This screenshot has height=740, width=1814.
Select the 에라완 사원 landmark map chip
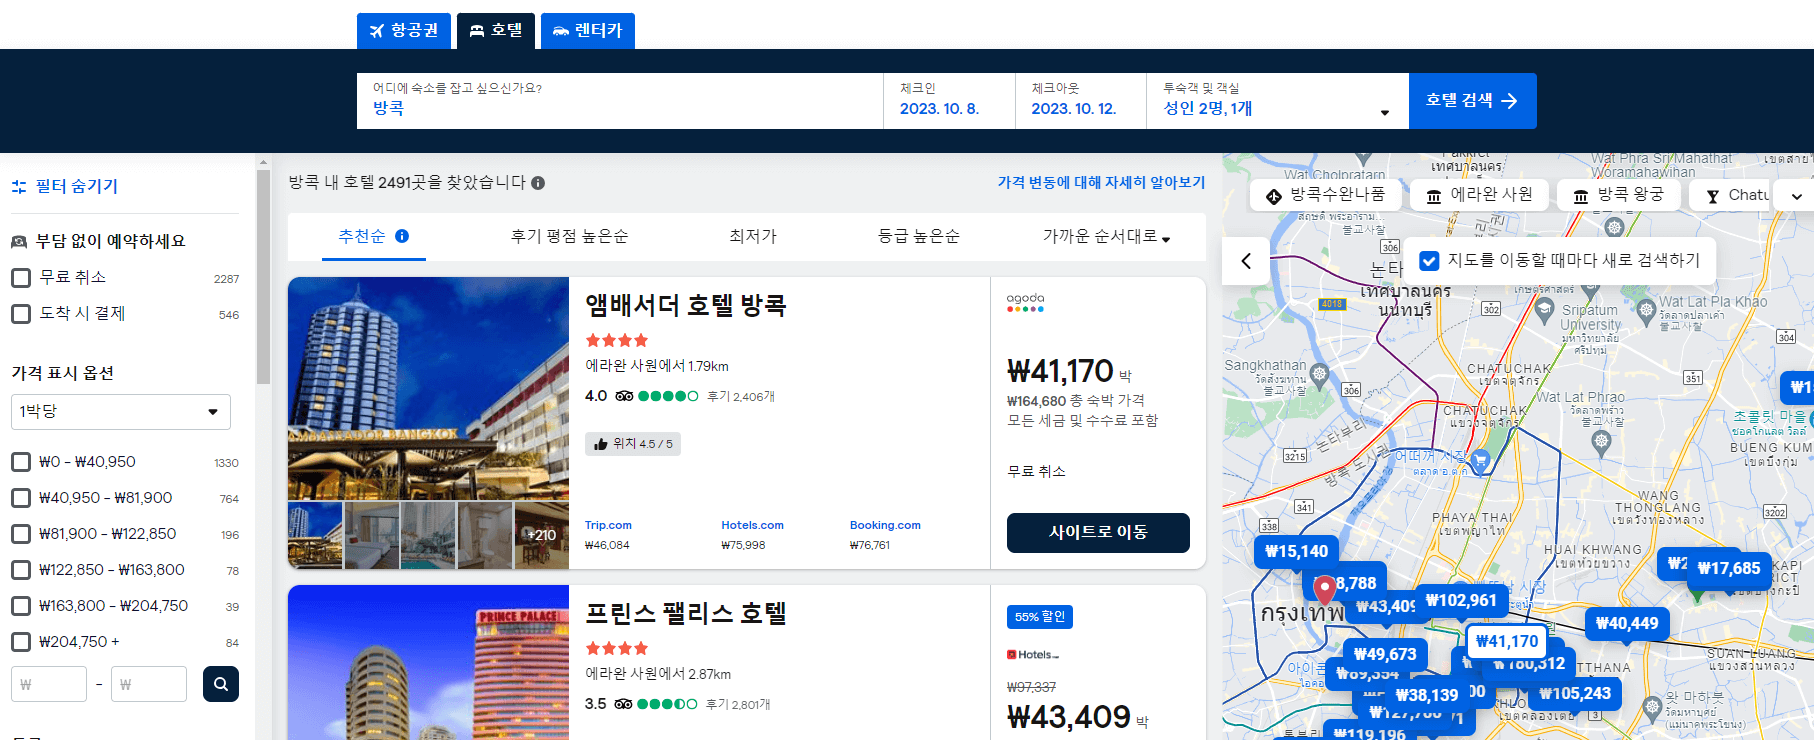pos(1480,195)
